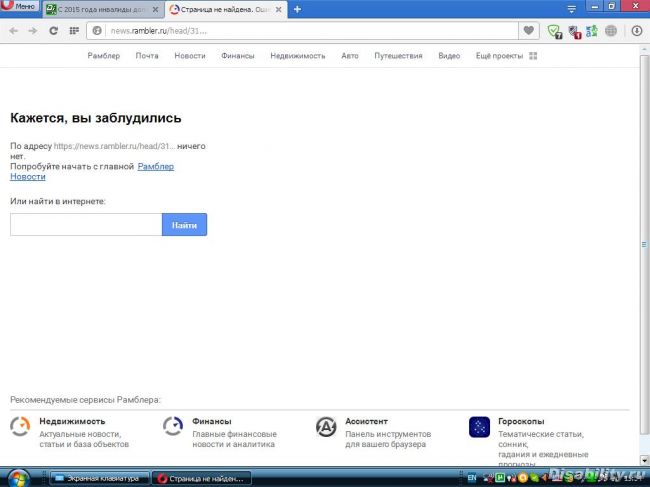The width and height of the screenshot is (650, 487).
Task: Open the Недвижимость recommended service icon
Action: (20, 426)
